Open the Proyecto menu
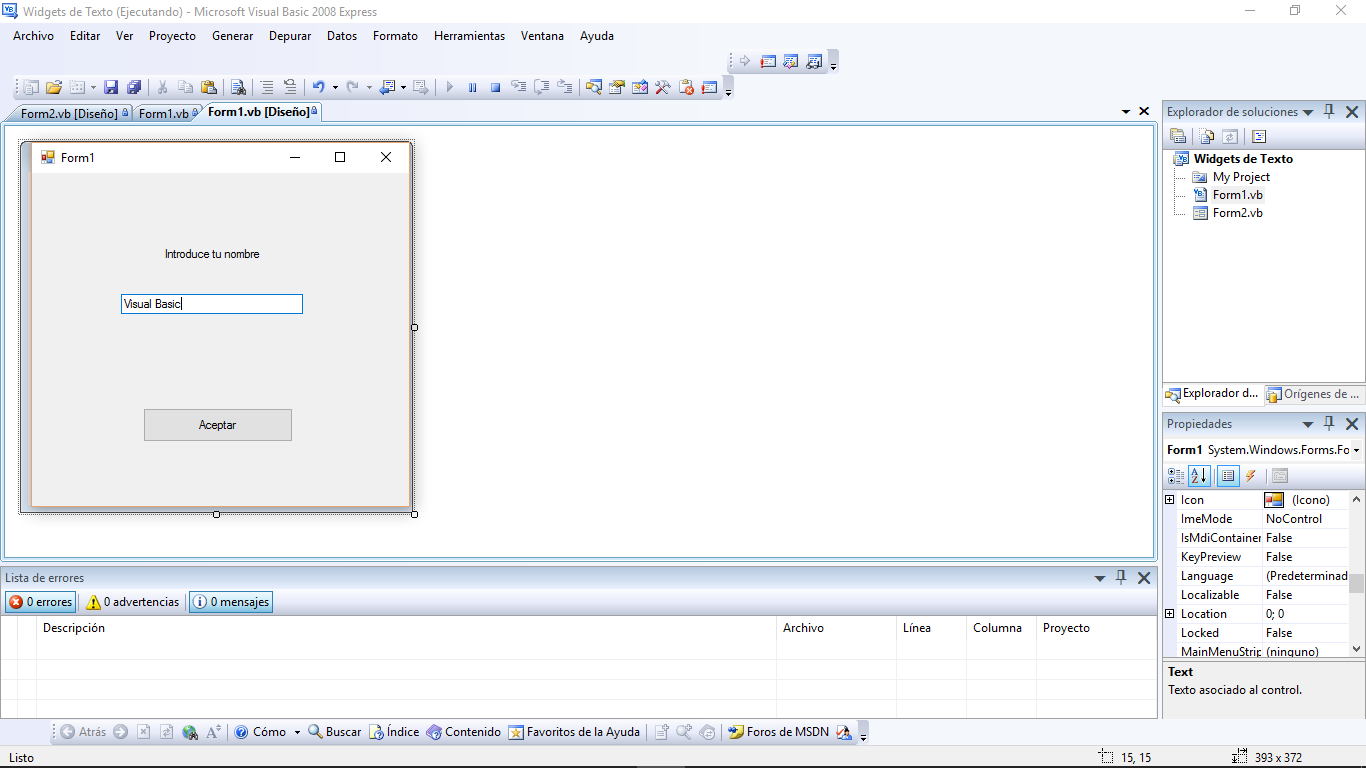 tap(172, 35)
